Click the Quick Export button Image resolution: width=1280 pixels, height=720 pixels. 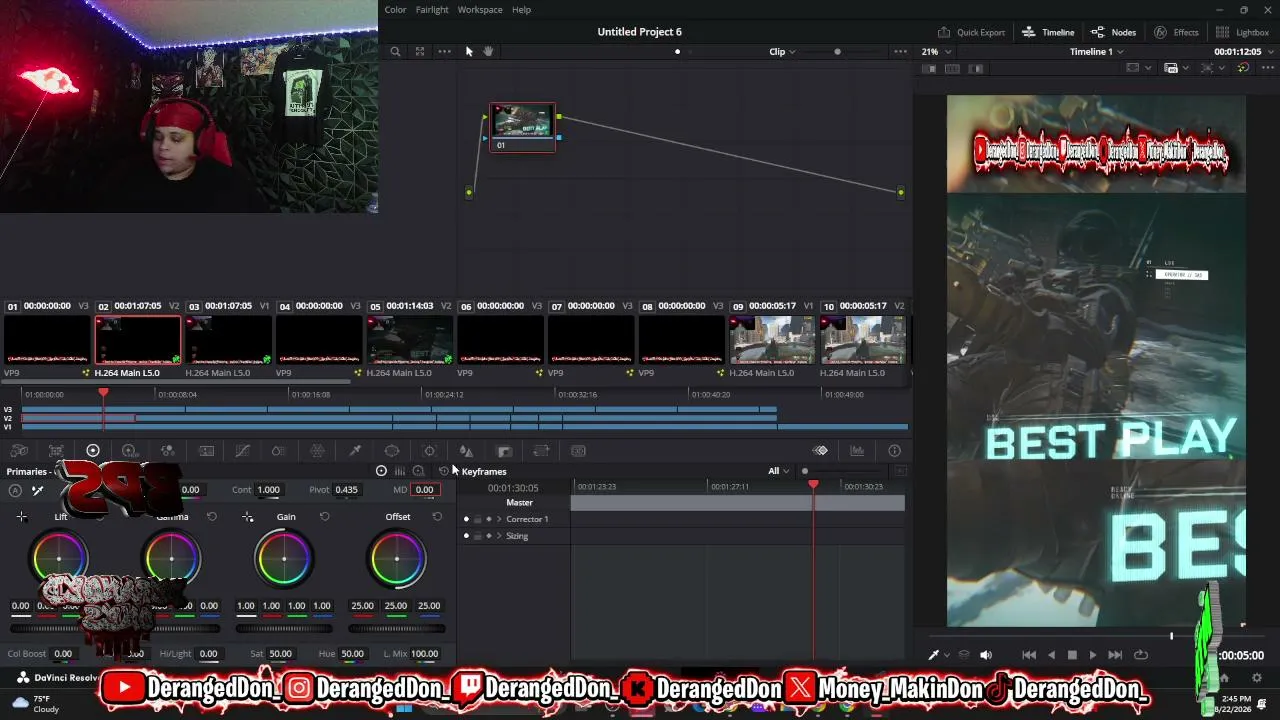pos(971,32)
